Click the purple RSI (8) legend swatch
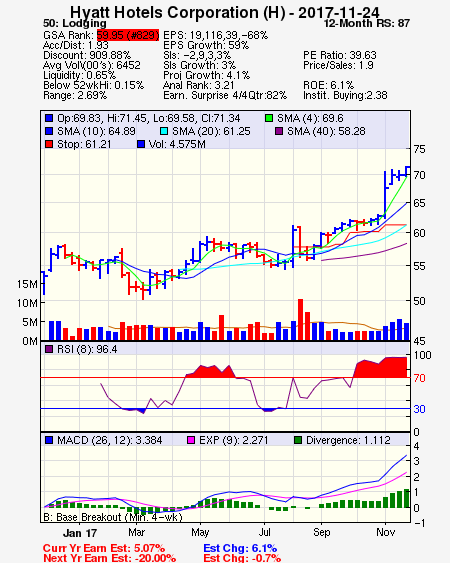The height and width of the screenshot is (563, 450). point(49,349)
